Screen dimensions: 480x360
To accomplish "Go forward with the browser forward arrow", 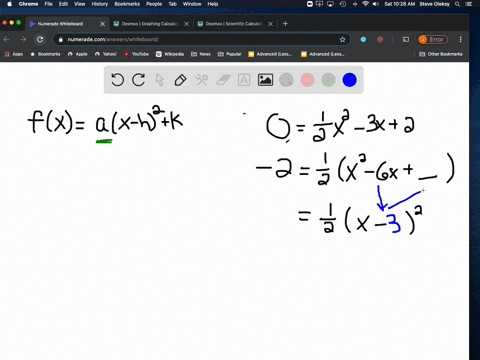I will click(23, 39).
